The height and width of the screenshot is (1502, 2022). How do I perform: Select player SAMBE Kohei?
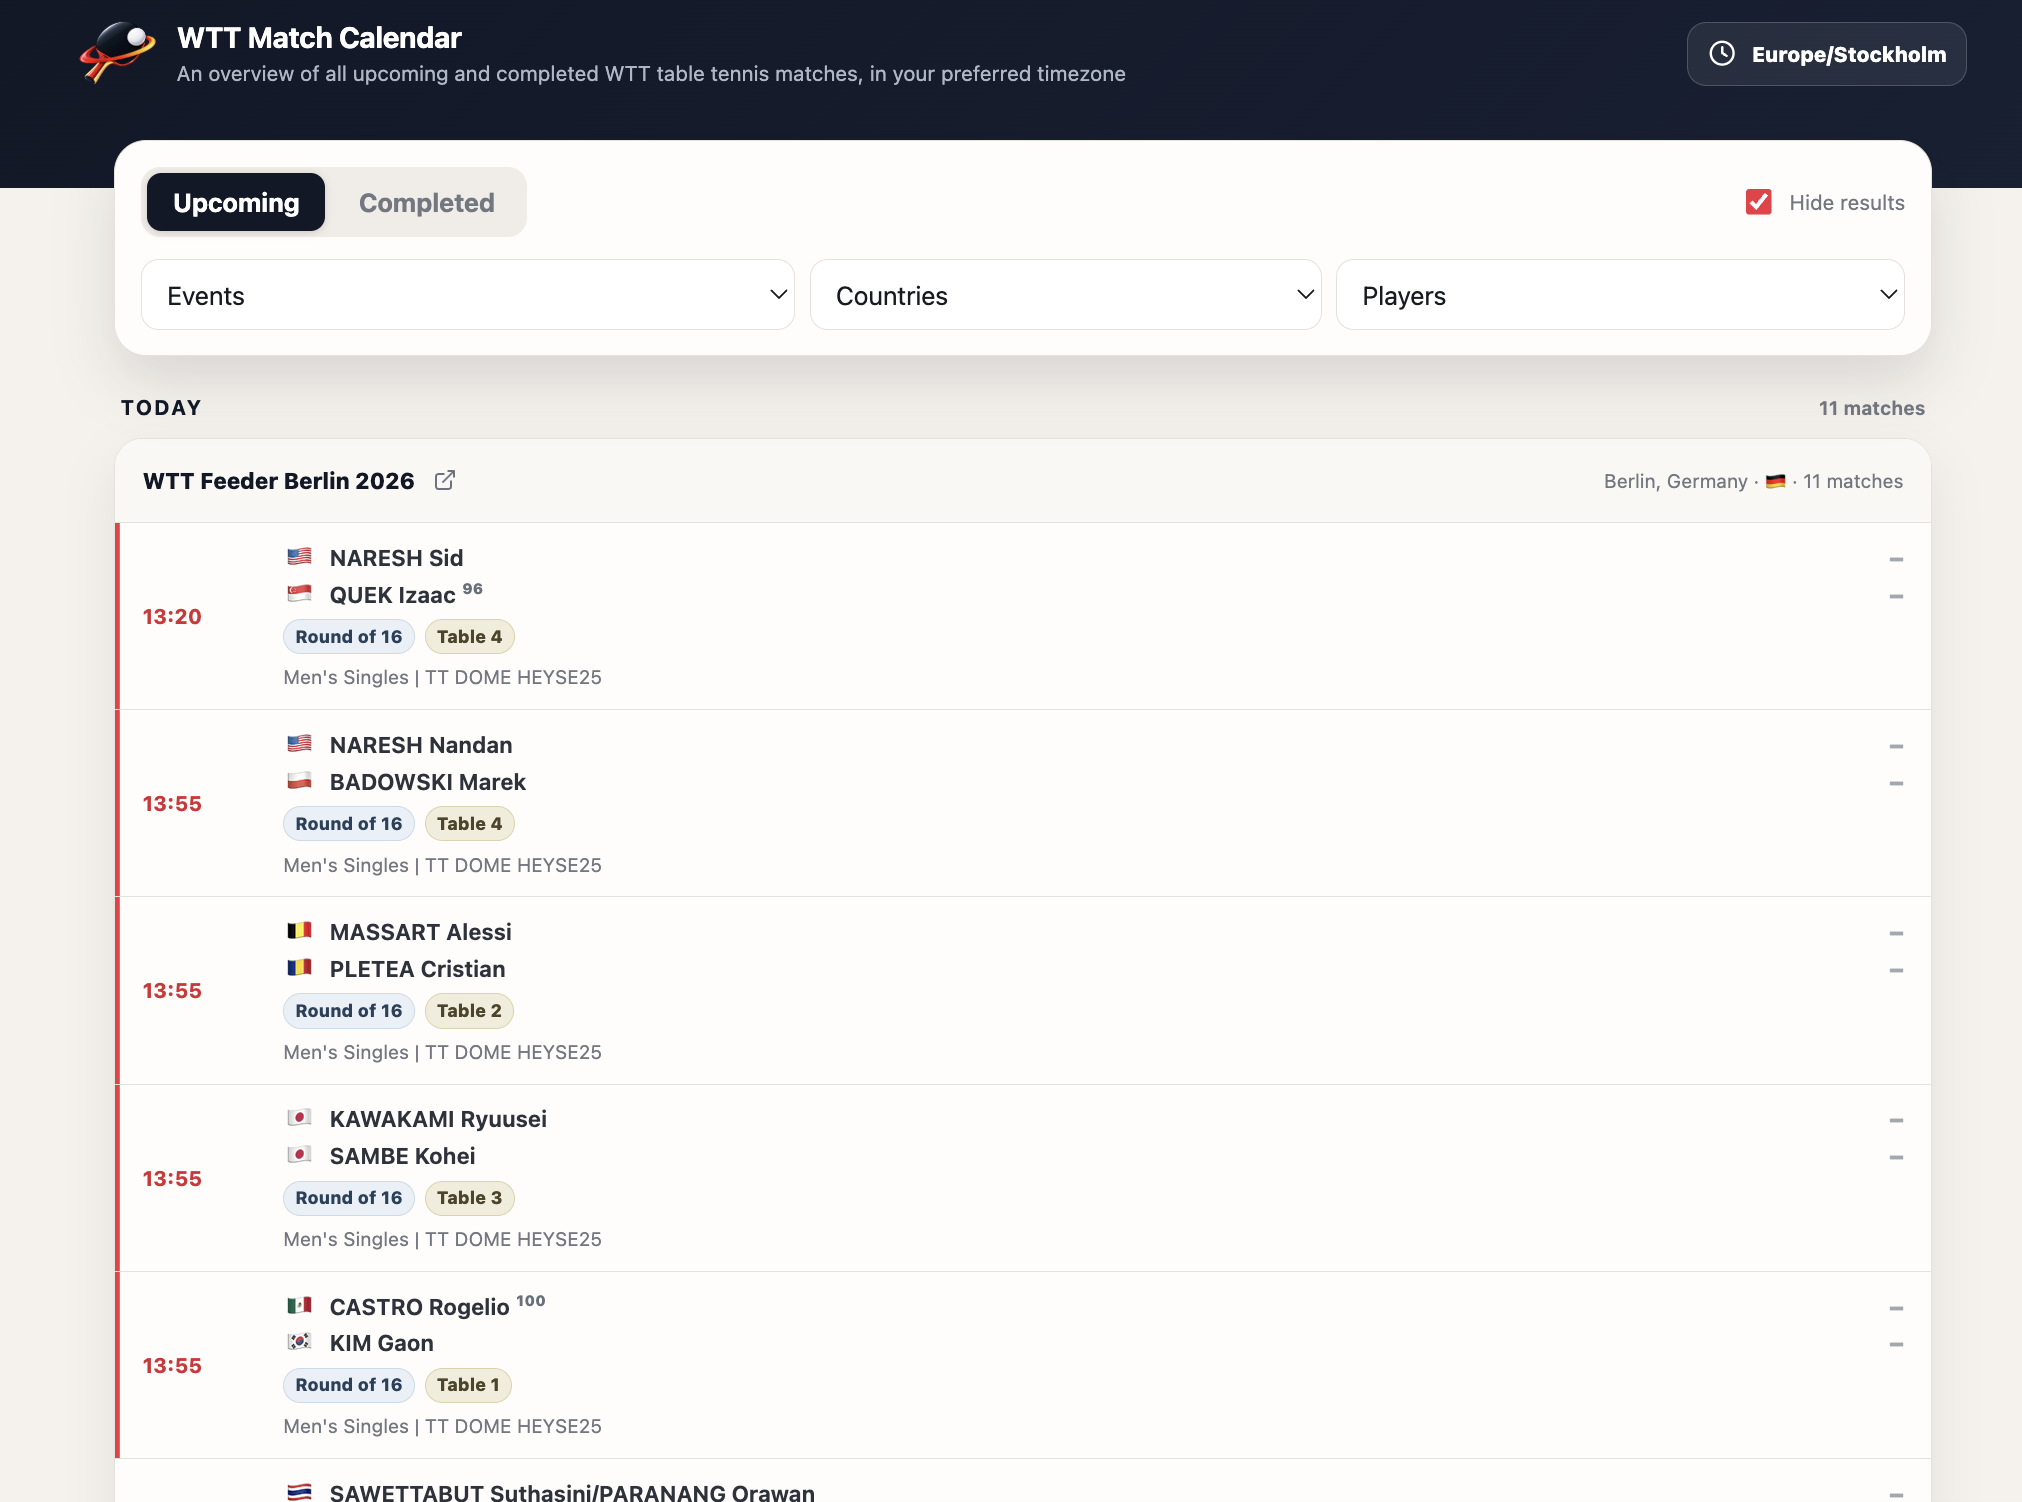[403, 1156]
